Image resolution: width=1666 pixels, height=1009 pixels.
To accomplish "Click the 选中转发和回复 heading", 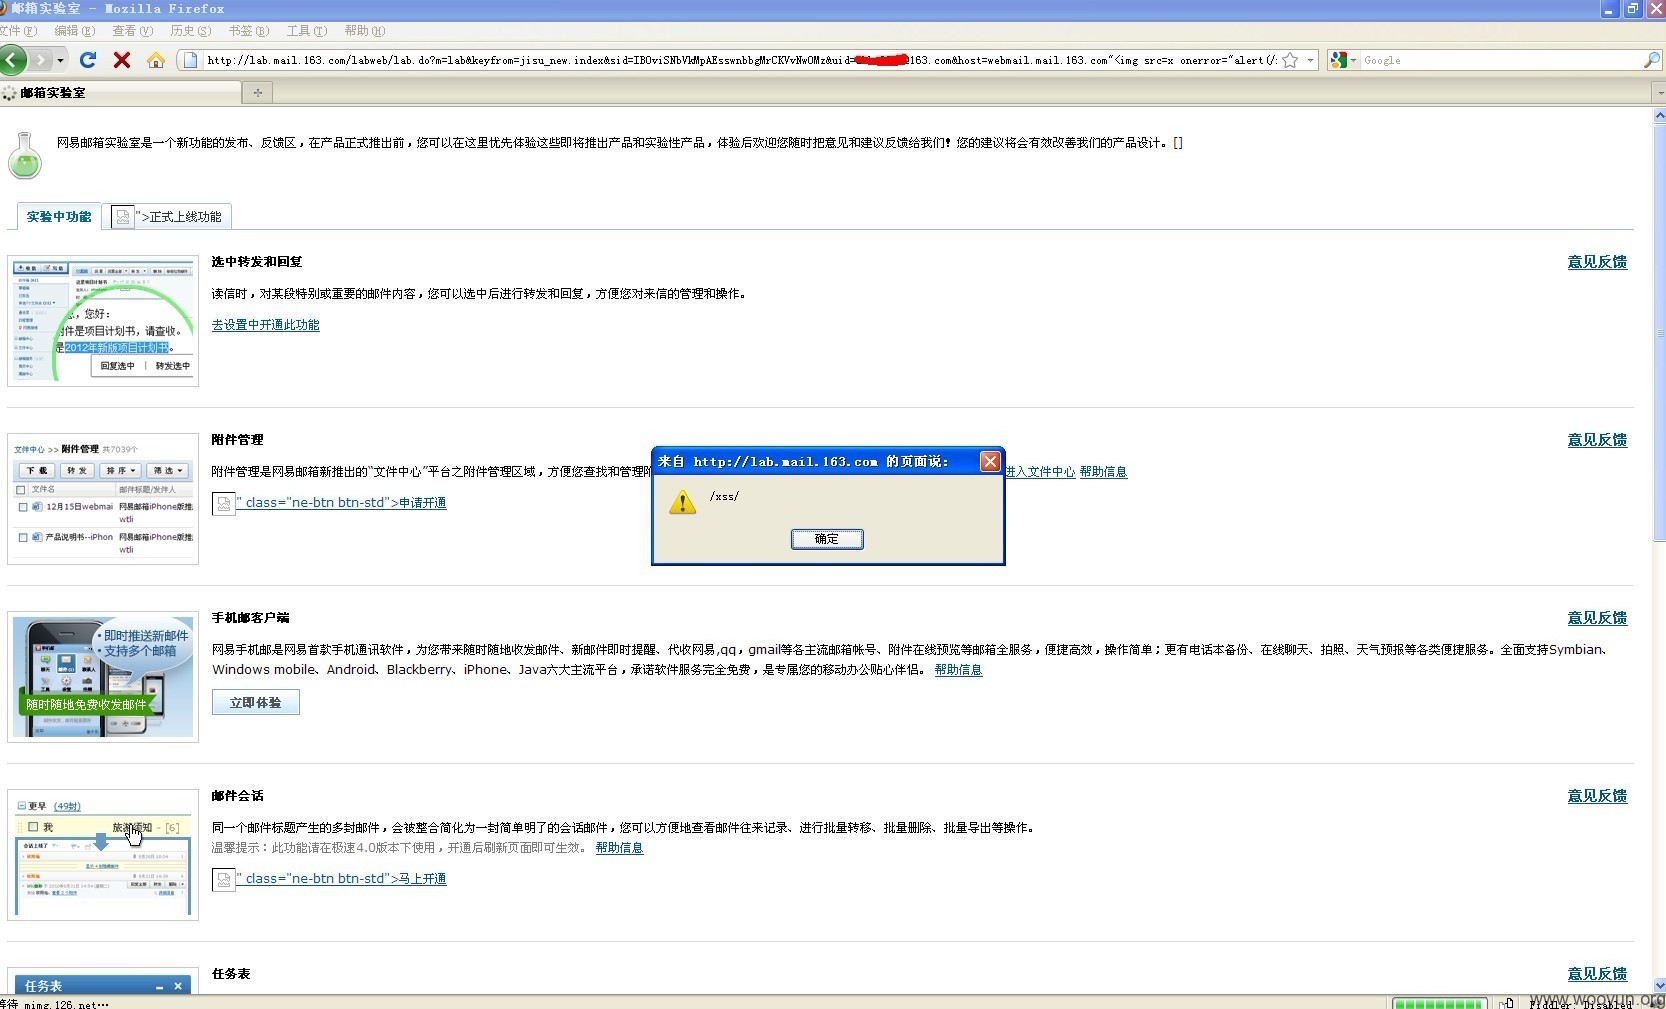I will 257,262.
